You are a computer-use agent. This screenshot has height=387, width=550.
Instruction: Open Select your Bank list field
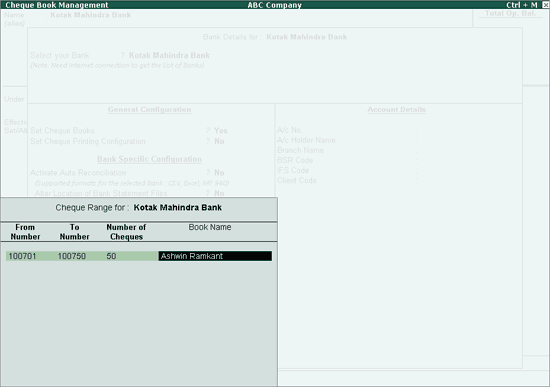(169, 55)
